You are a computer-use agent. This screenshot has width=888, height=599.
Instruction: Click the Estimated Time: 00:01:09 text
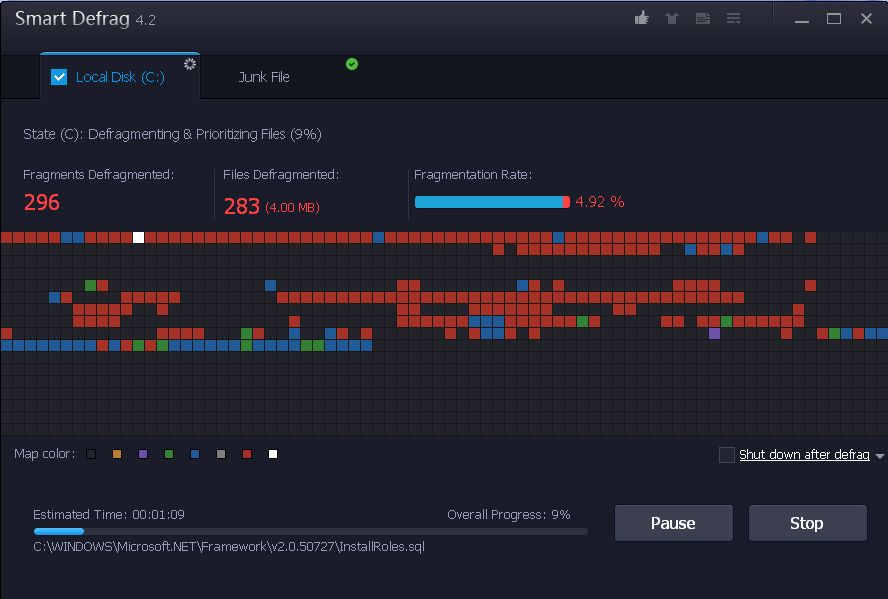pos(109,515)
